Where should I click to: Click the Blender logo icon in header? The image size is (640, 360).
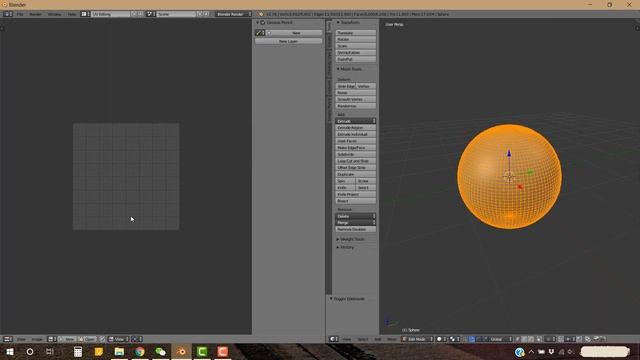point(261,14)
